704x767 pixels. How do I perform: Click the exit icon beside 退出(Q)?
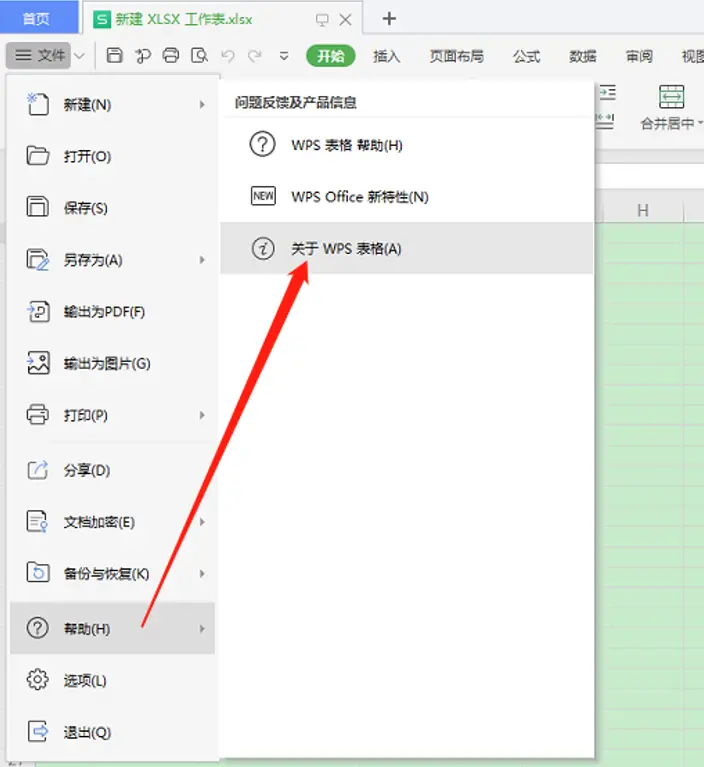pos(38,732)
